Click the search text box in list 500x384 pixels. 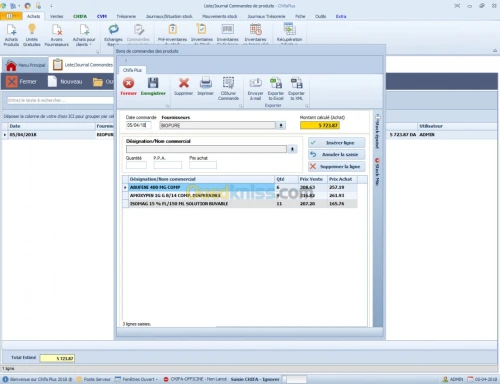coord(60,100)
